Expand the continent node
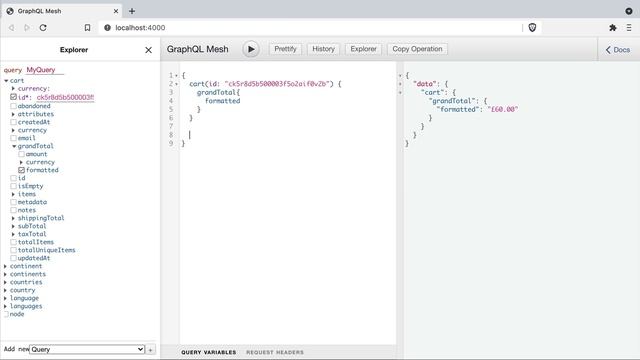This screenshot has height=360, width=640. pyautogui.click(x=5, y=266)
